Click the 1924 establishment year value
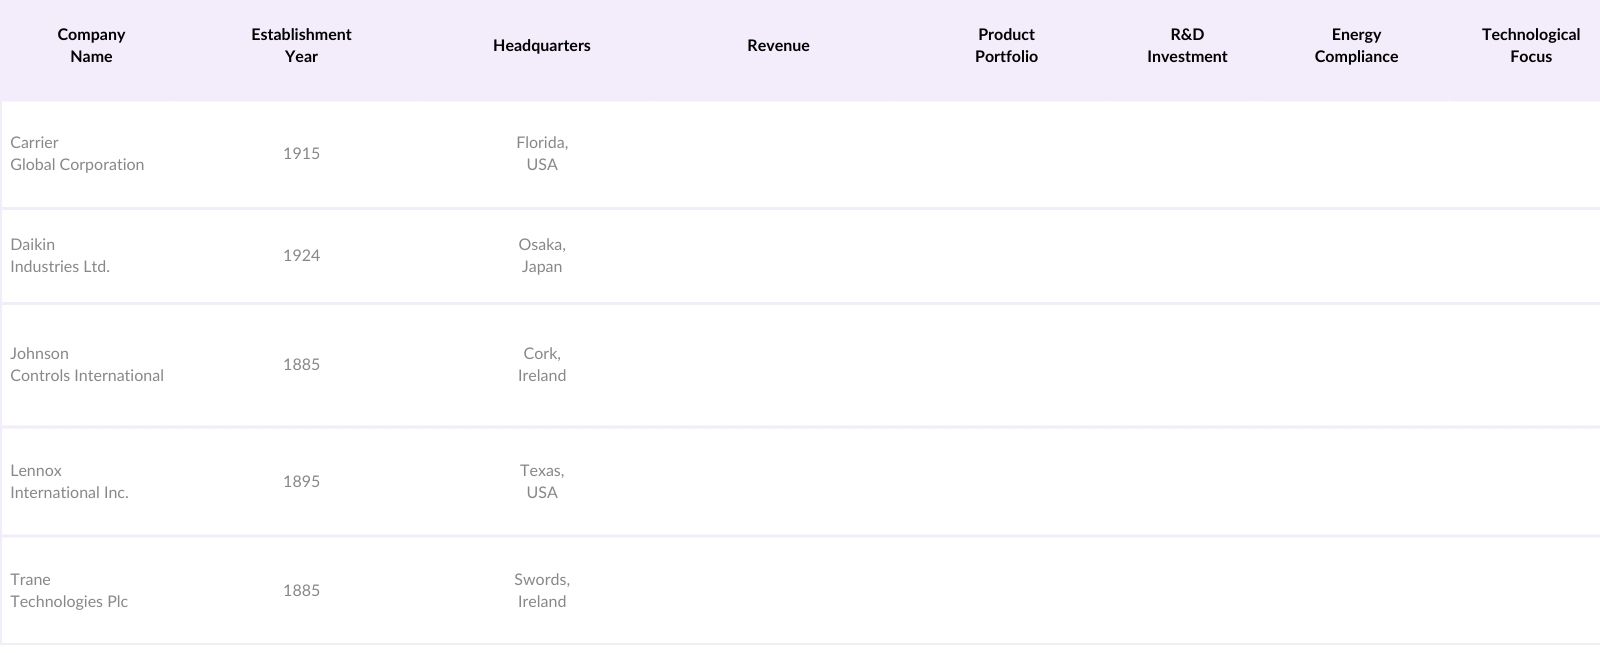Viewport: 1600px width, 653px height. coord(301,256)
